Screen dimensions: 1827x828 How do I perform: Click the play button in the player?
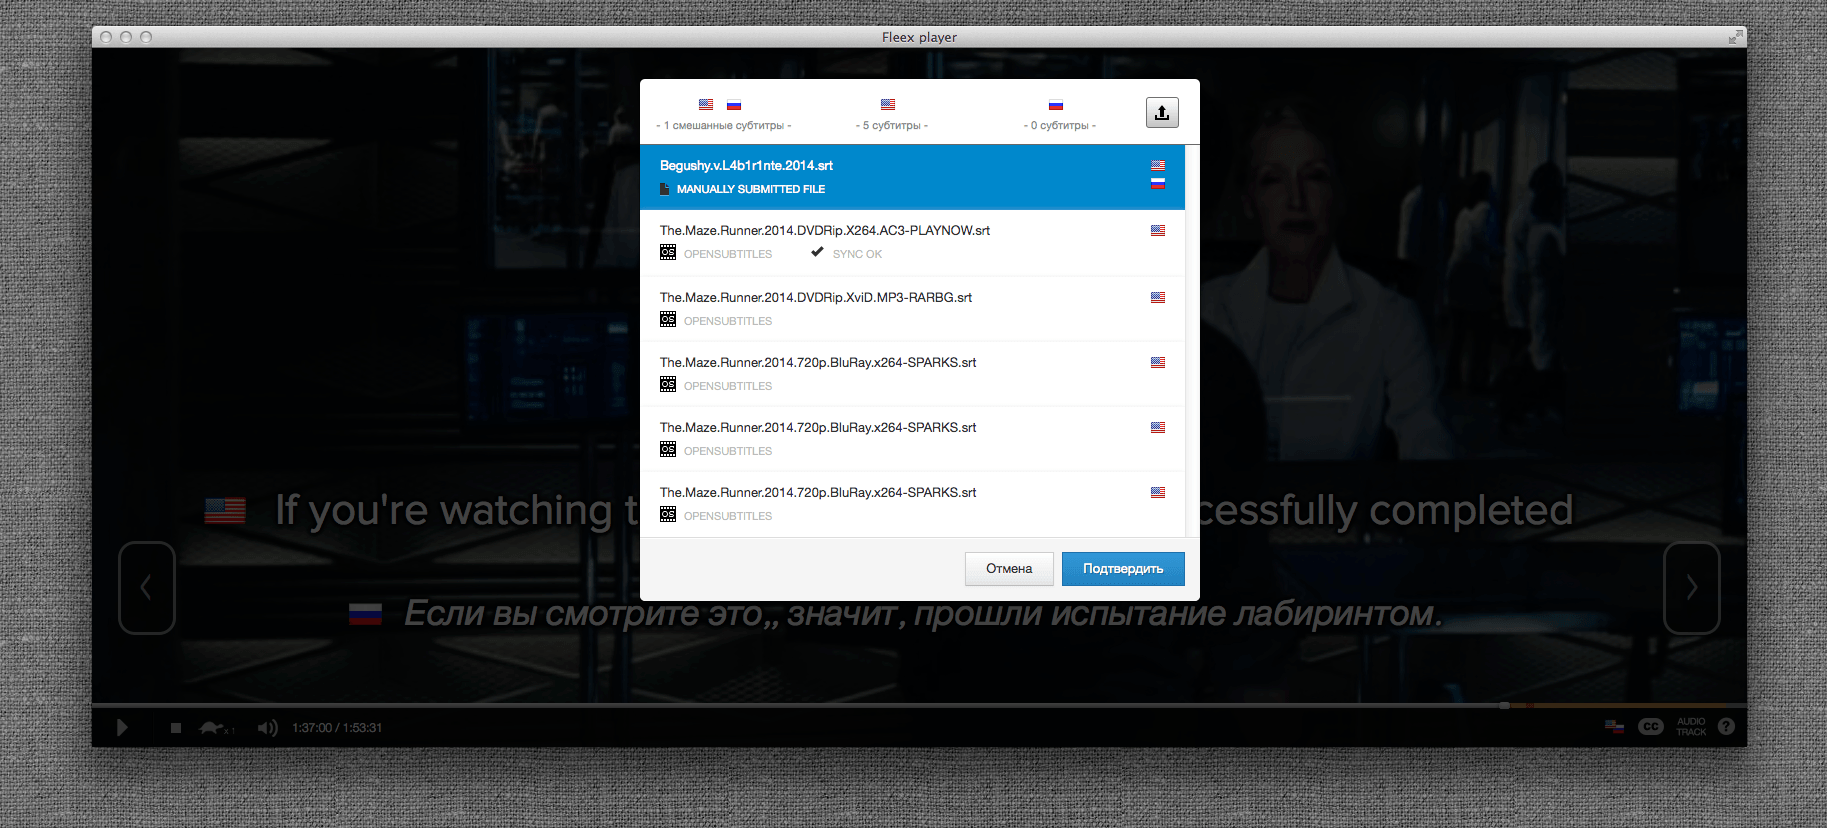coord(122,728)
